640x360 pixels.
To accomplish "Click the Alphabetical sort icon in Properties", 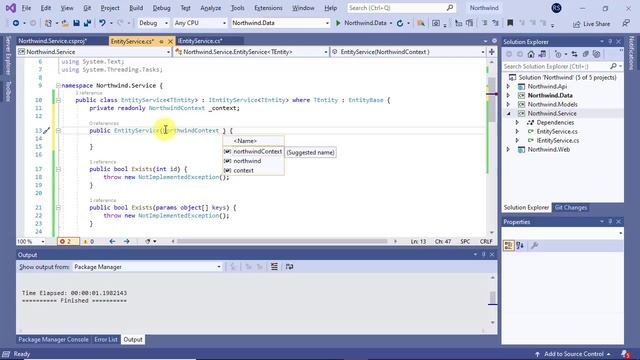I will click(x=520, y=245).
